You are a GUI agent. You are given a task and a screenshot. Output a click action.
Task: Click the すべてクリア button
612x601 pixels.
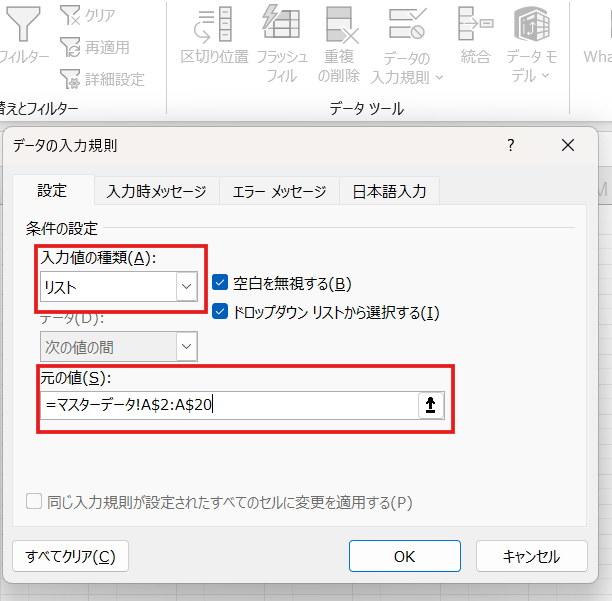coord(70,556)
